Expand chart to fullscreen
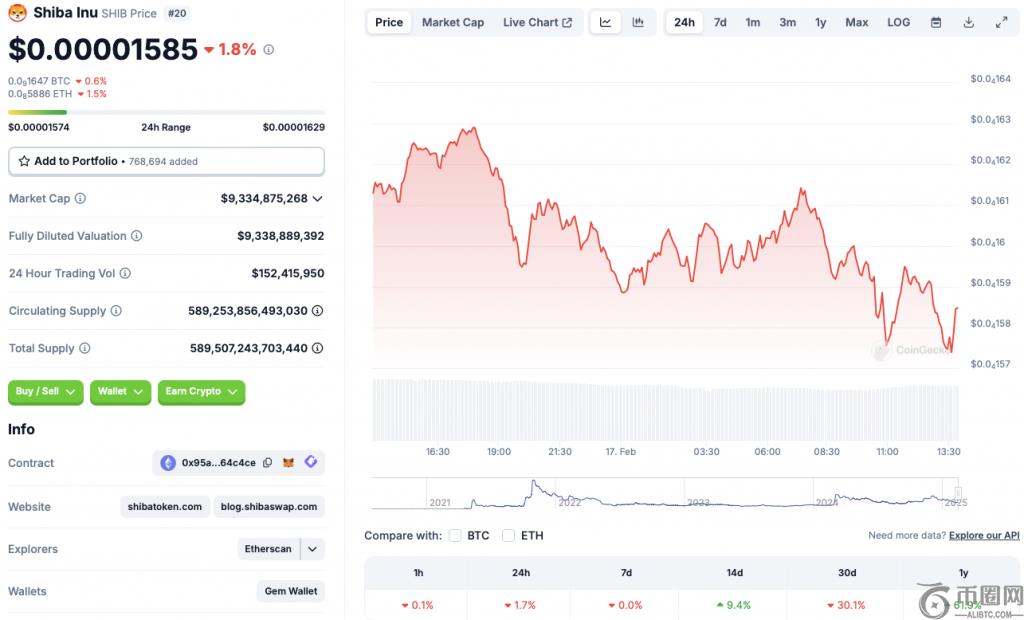 point(1001,22)
